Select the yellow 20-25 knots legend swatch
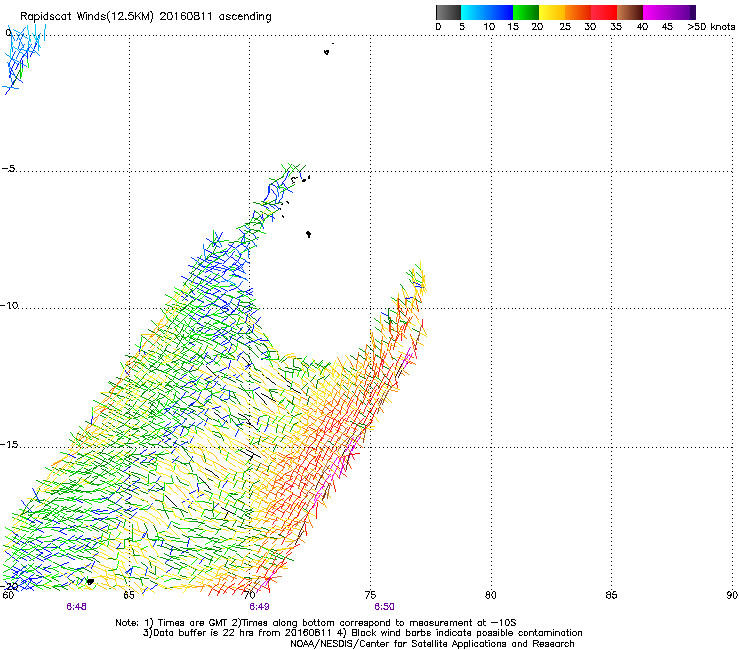Screen dimensions: 740x650 tap(552, 12)
